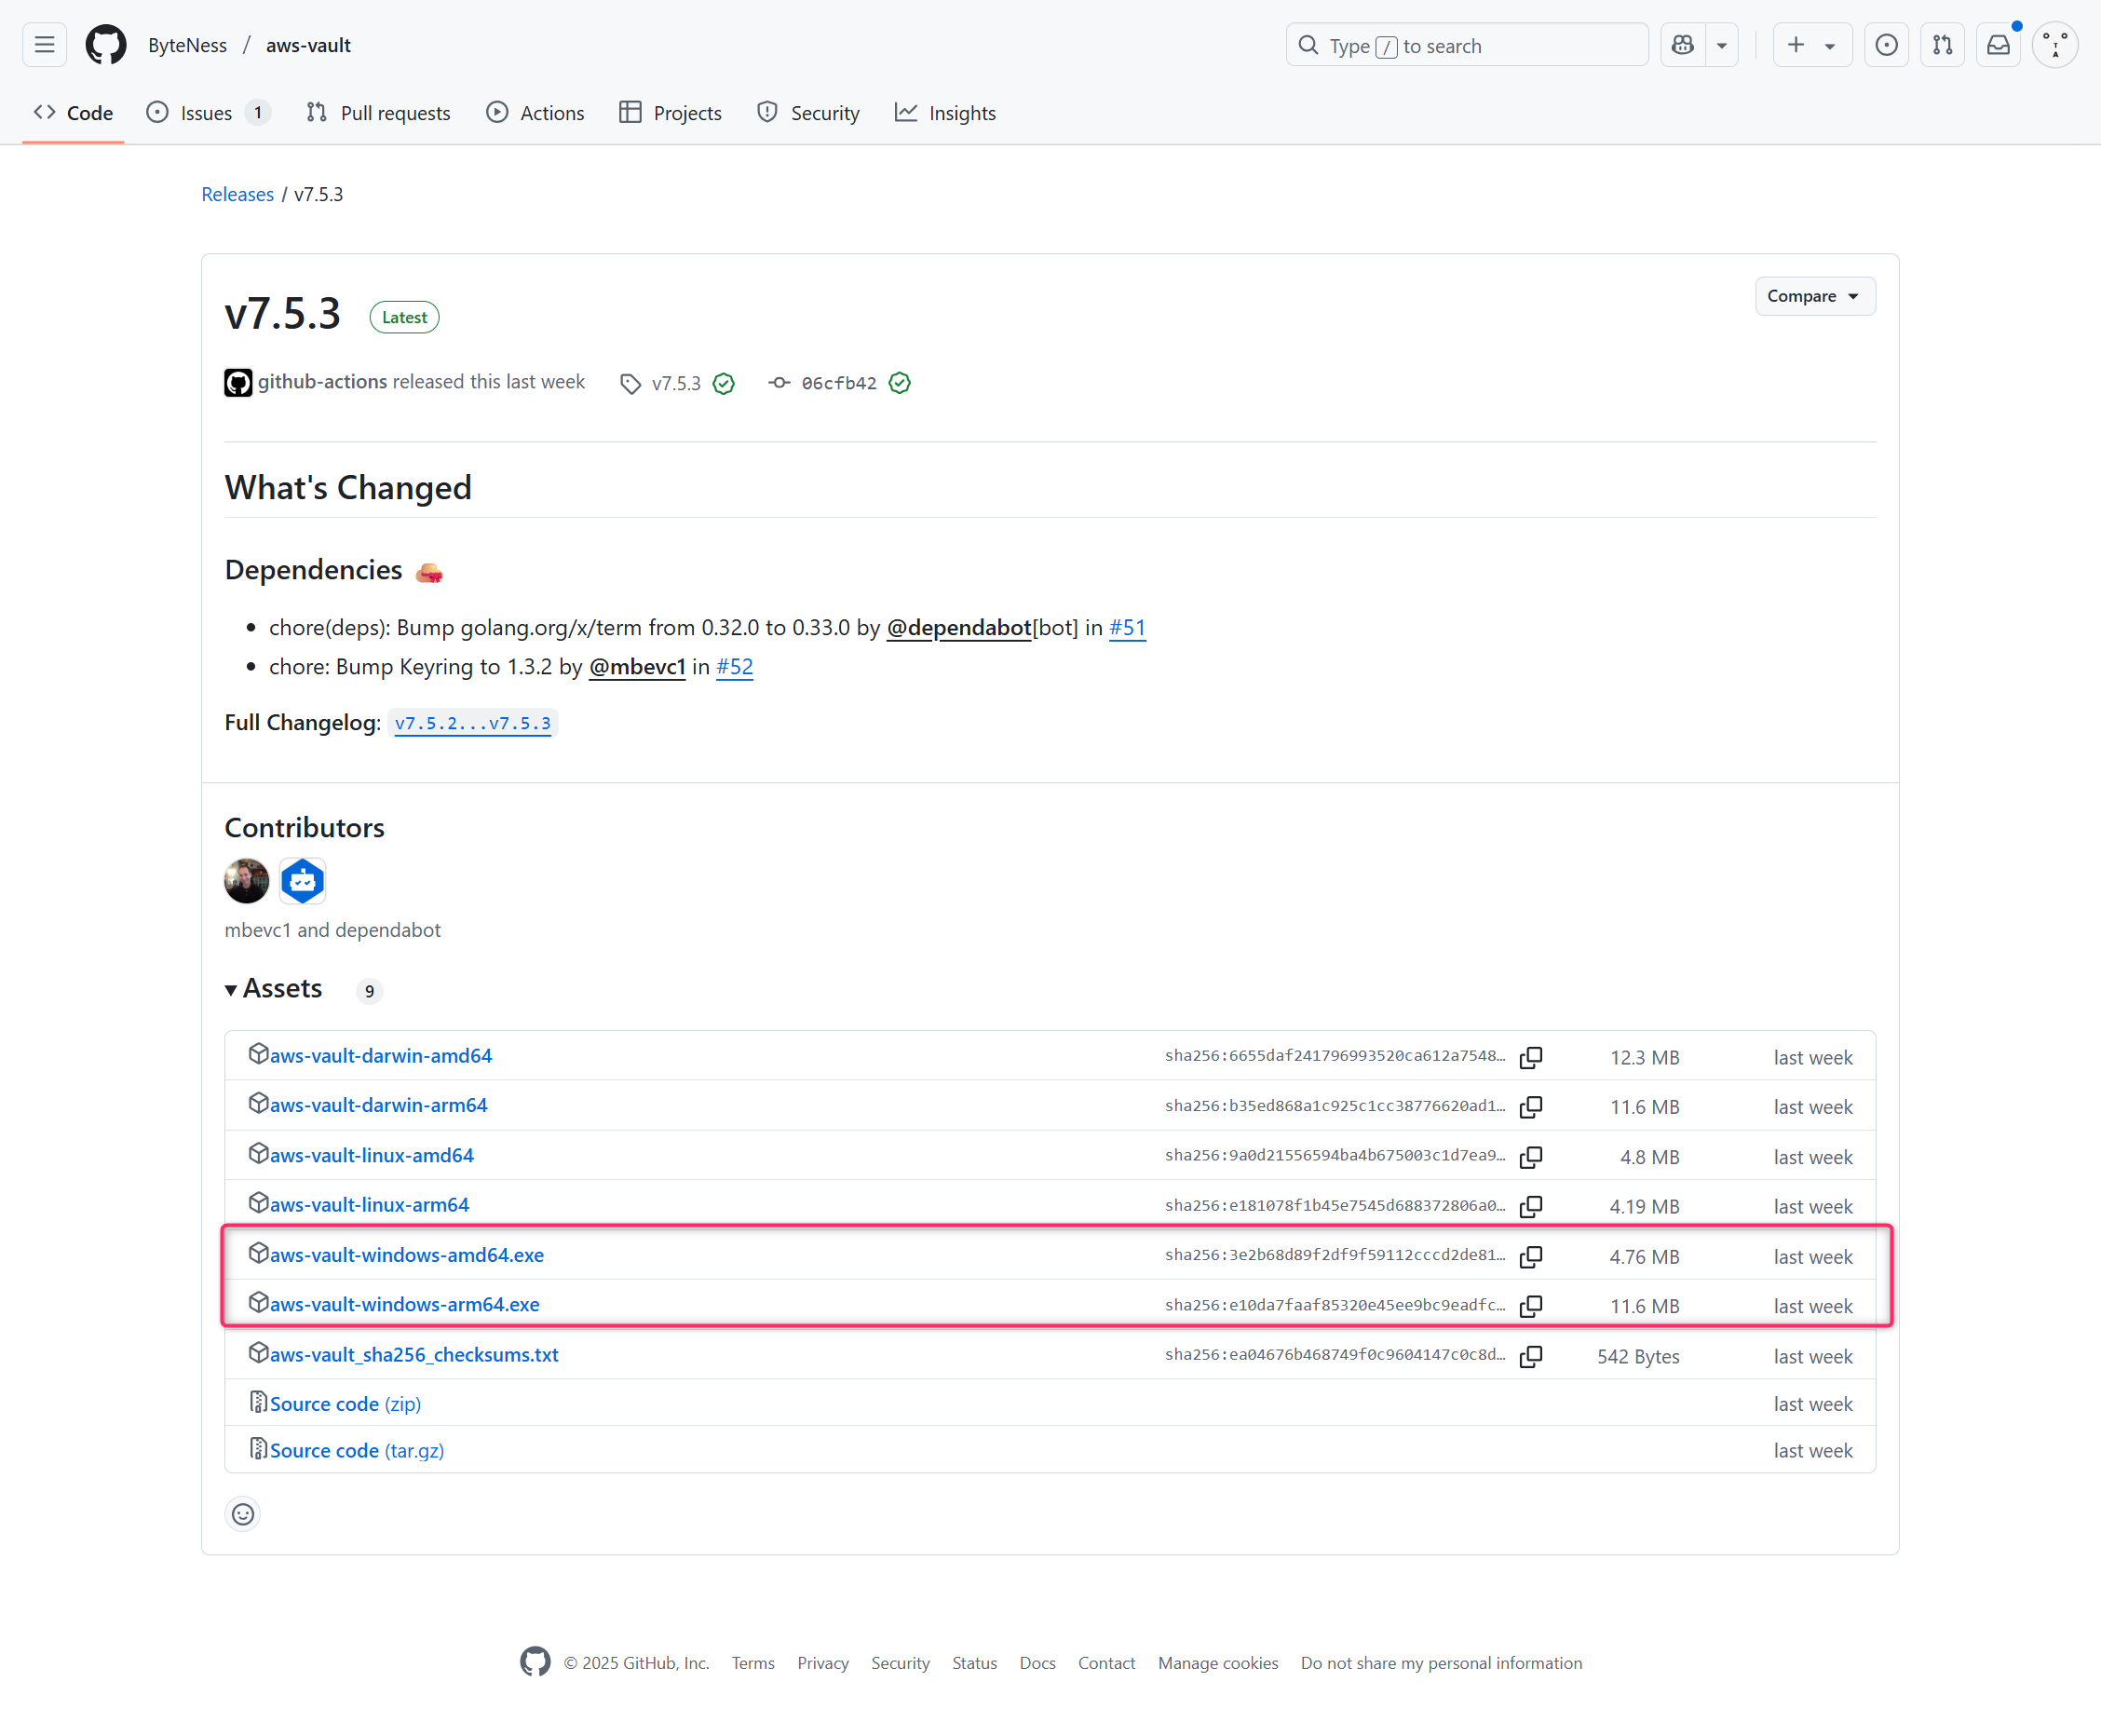This screenshot has height=1736, width=2101.
Task: Open the Pull requests tab
Action: pyautogui.click(x=379, y=113)
